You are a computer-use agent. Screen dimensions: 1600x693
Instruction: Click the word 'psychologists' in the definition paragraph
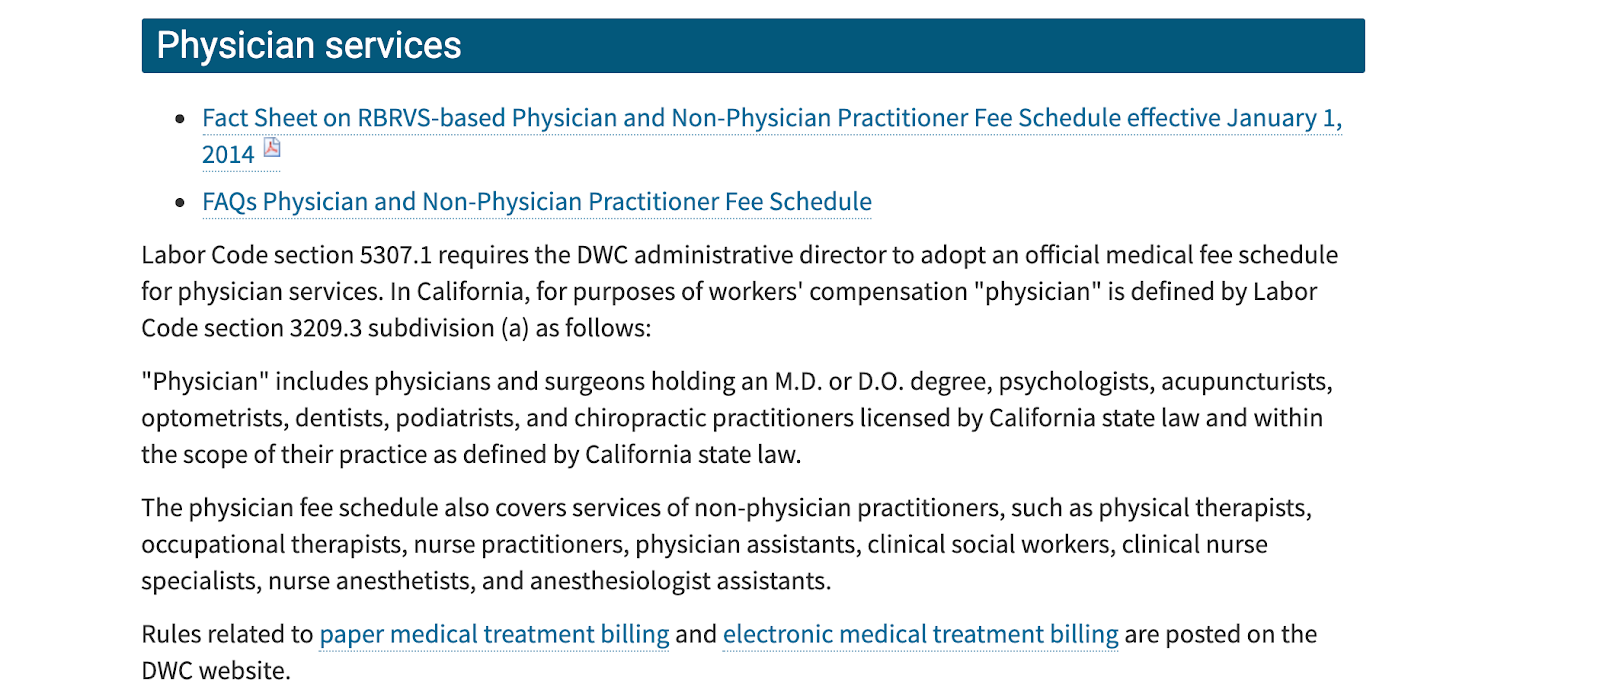click(x=1075, y=382)
